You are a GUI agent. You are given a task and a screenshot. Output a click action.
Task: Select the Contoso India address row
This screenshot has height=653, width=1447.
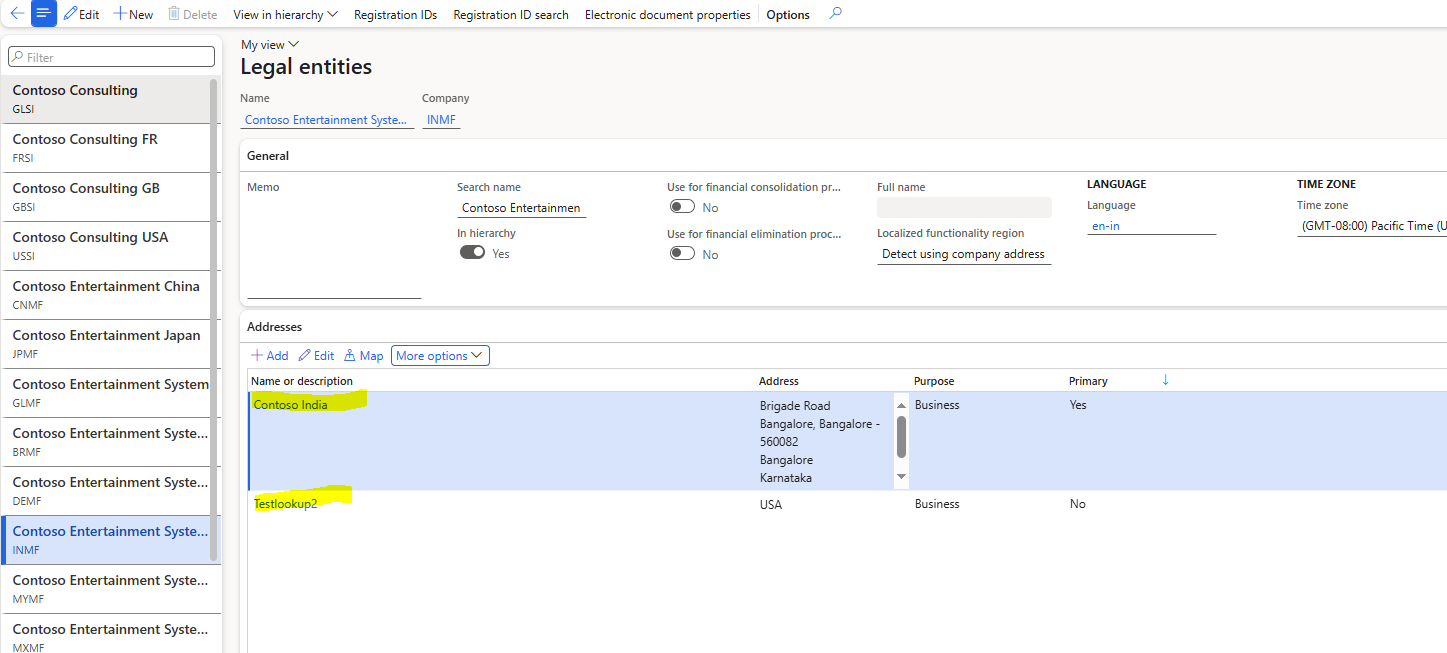point(846,441)
